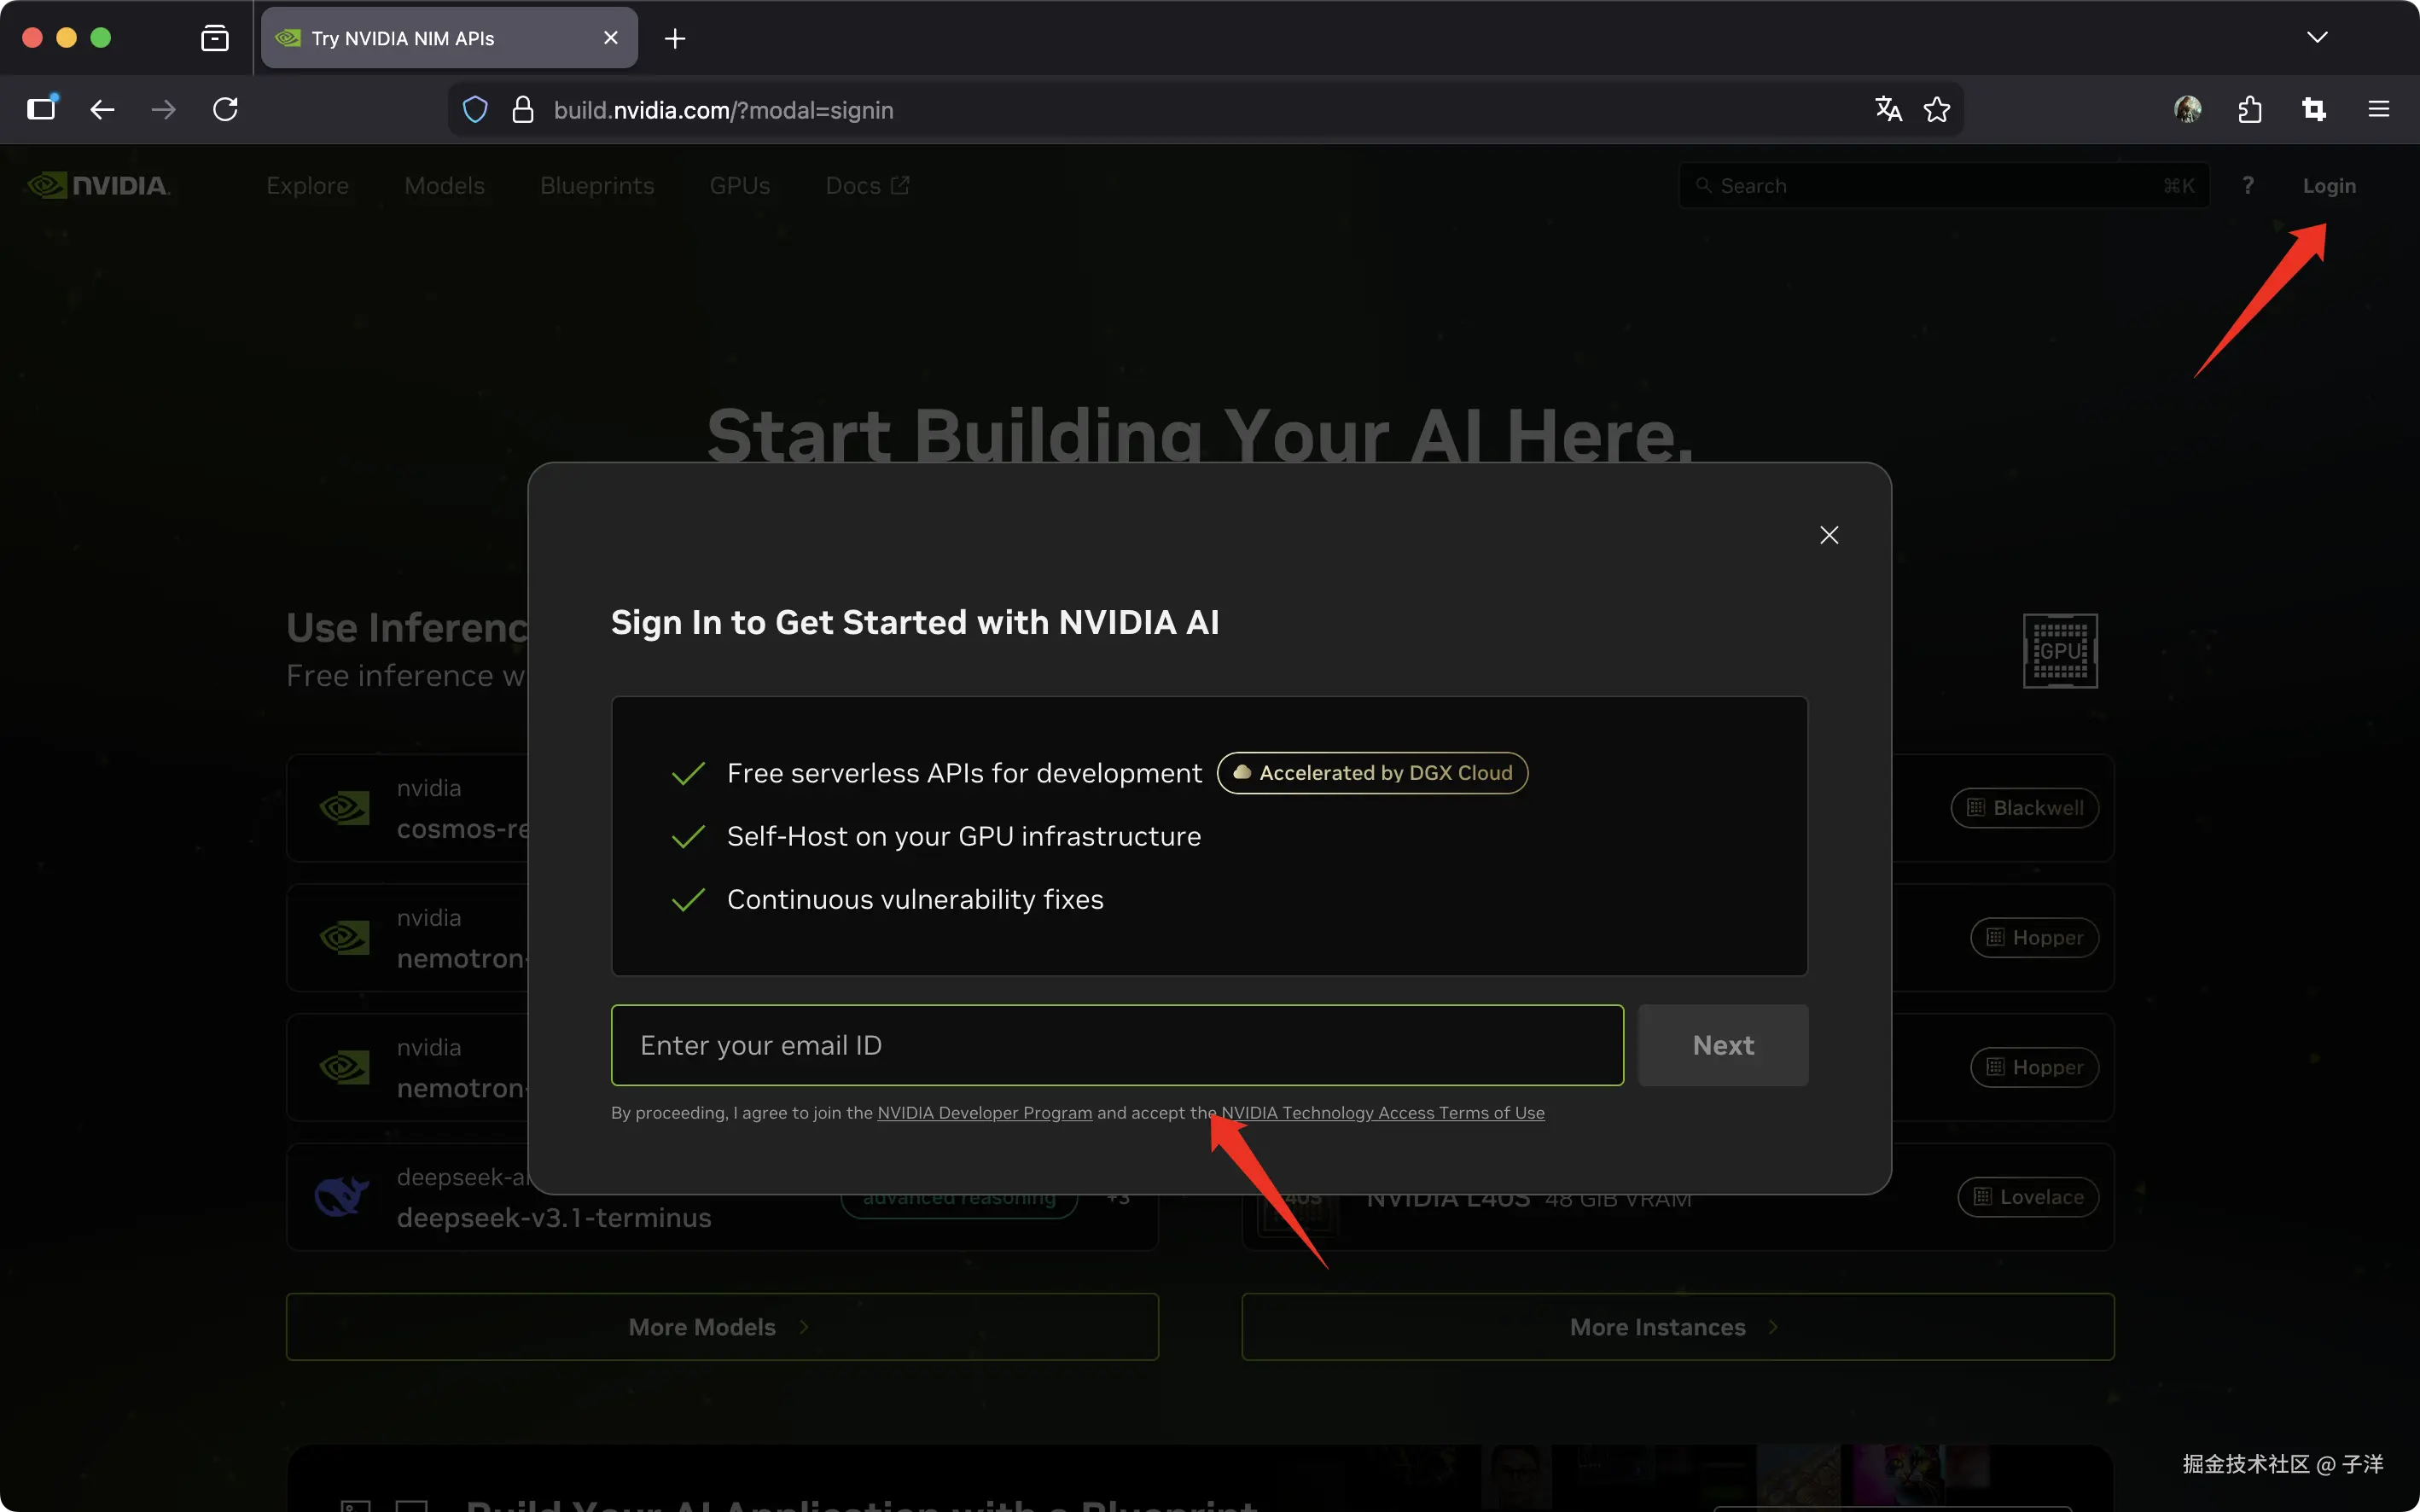This screenshot has width=2420, height=1512.
Task: Close the sign-in modal with X
Action: pos(1829,535)
